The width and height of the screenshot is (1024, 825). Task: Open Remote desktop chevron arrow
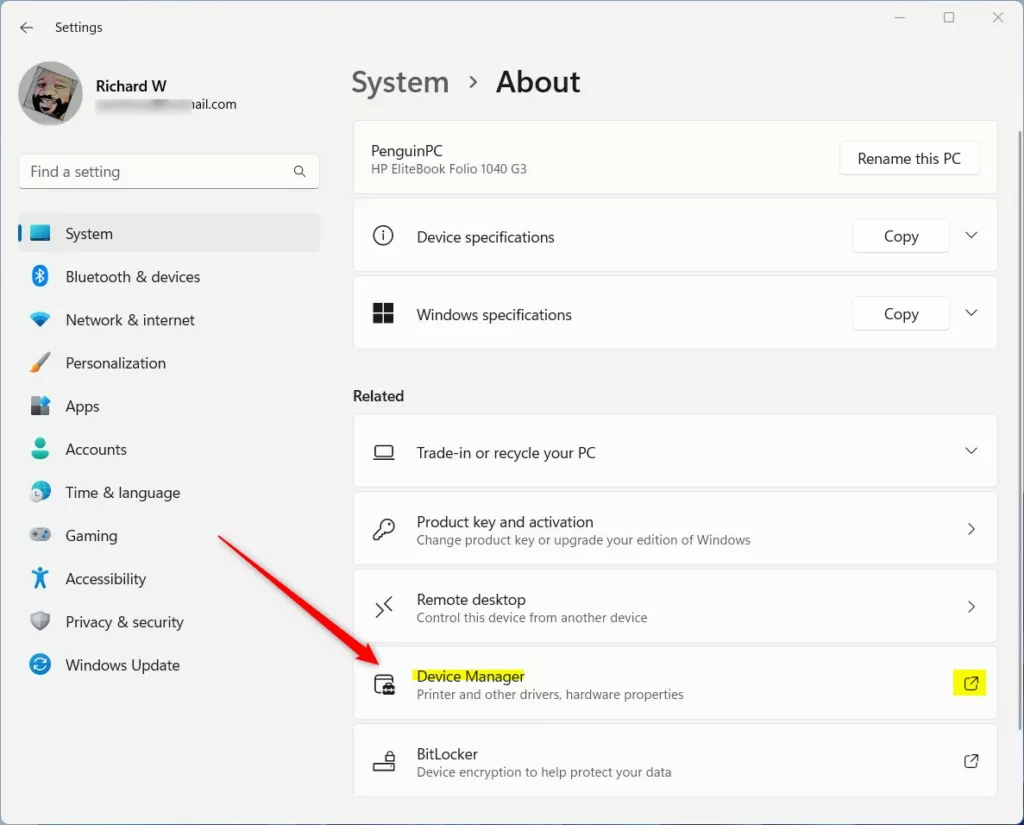point(971,607)
